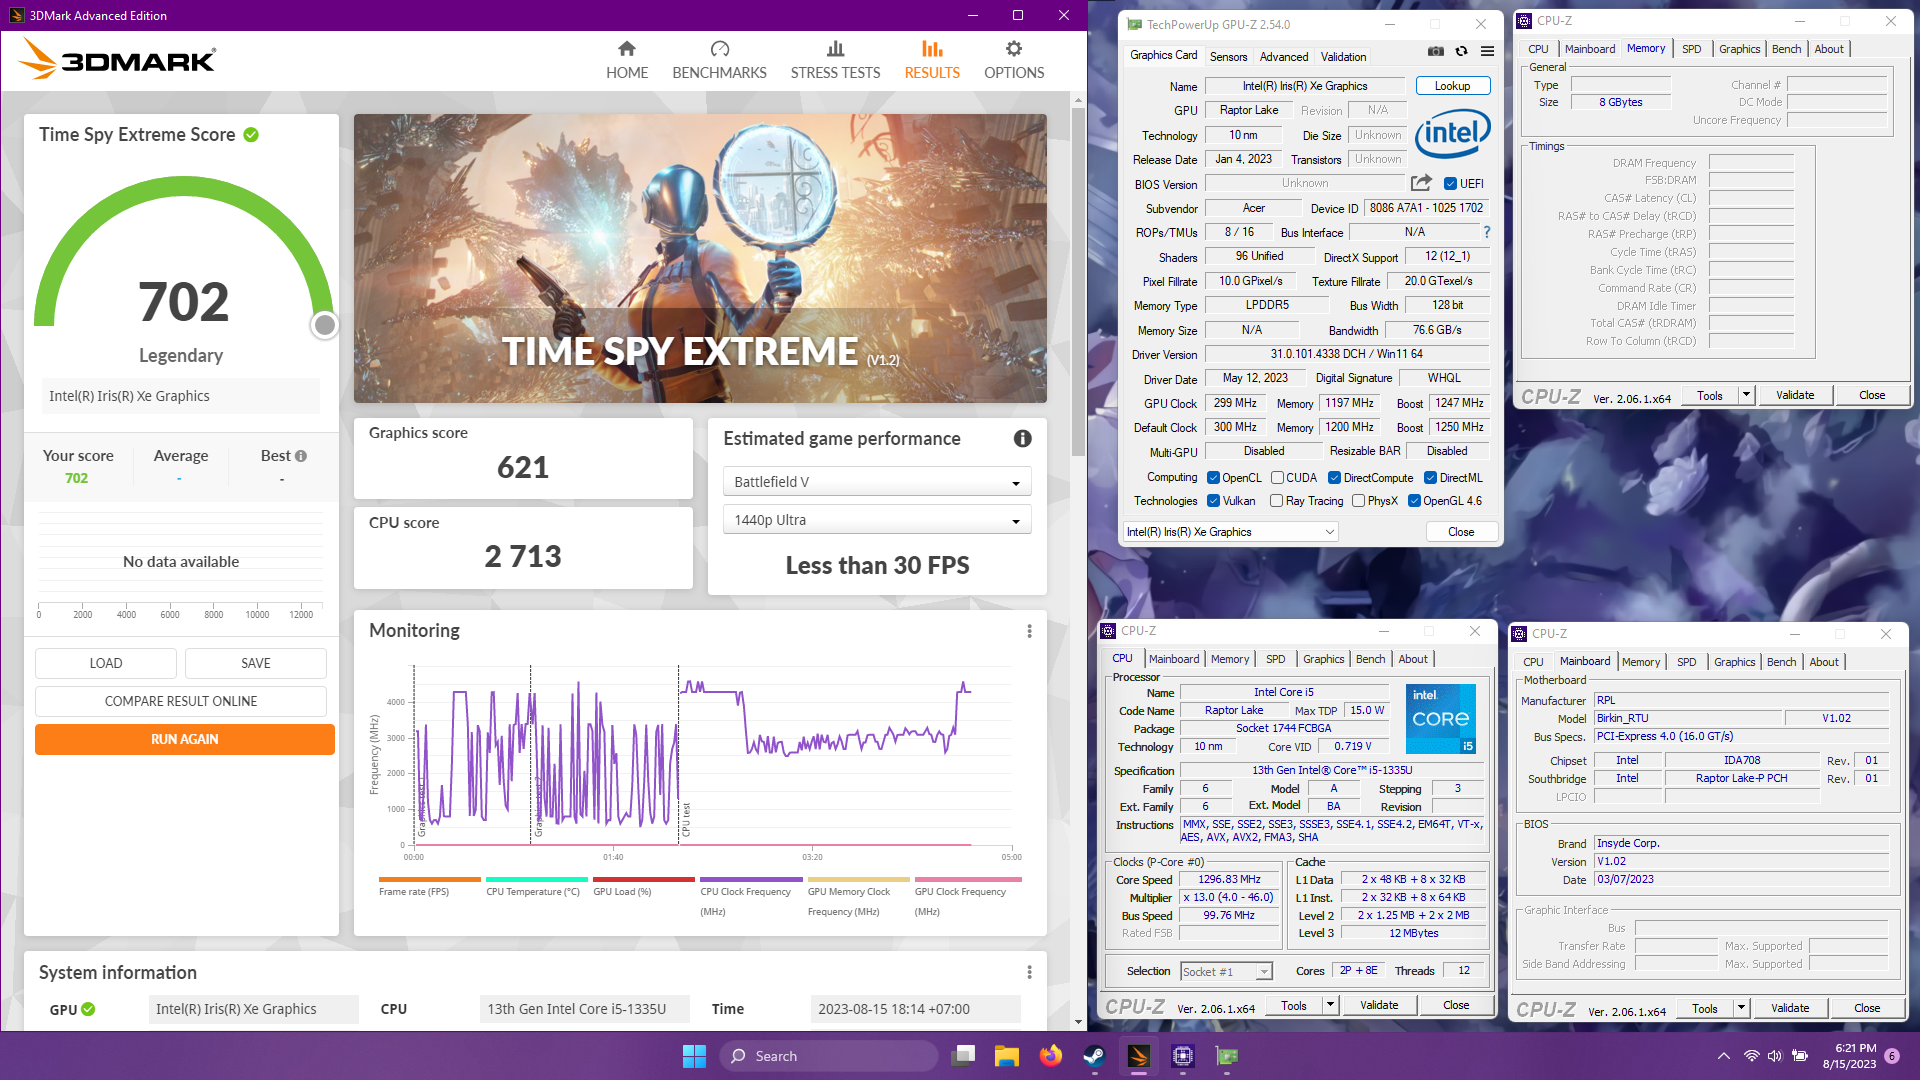This screenshot has width=1920, height=1080.
Task: Click the GPU-Z BIOS export share icon
Action: point(1421,183)
